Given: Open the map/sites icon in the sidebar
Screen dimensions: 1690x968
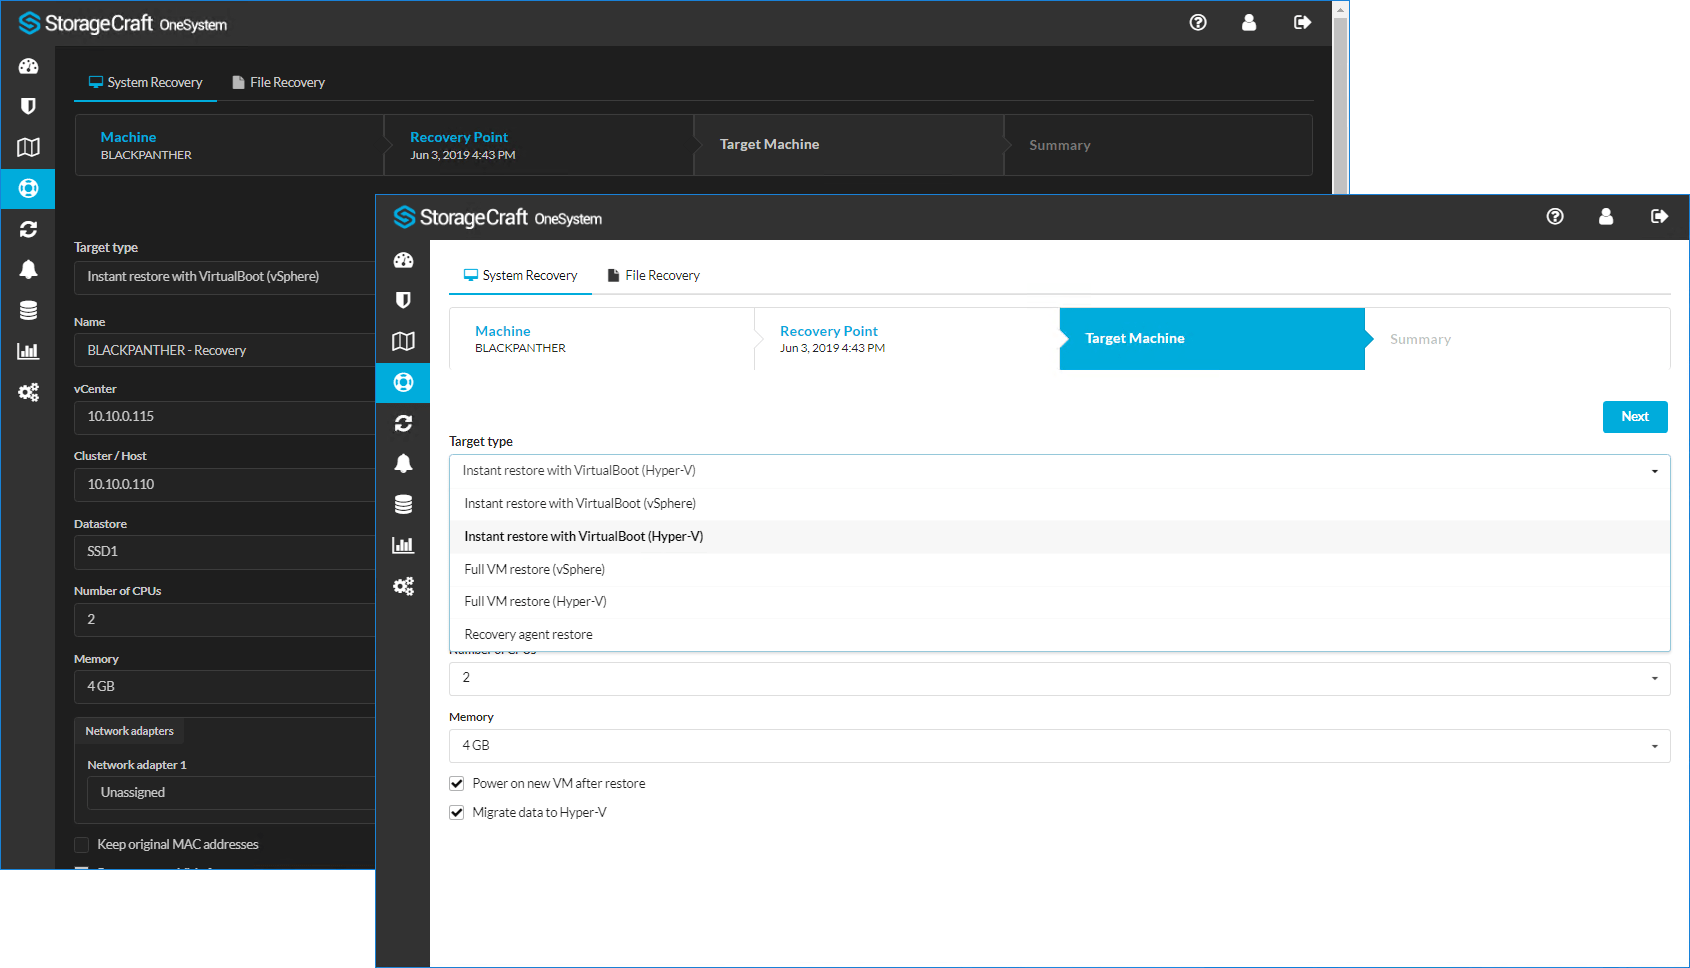Looking at the screenshot, I should (x=403, y=341).
